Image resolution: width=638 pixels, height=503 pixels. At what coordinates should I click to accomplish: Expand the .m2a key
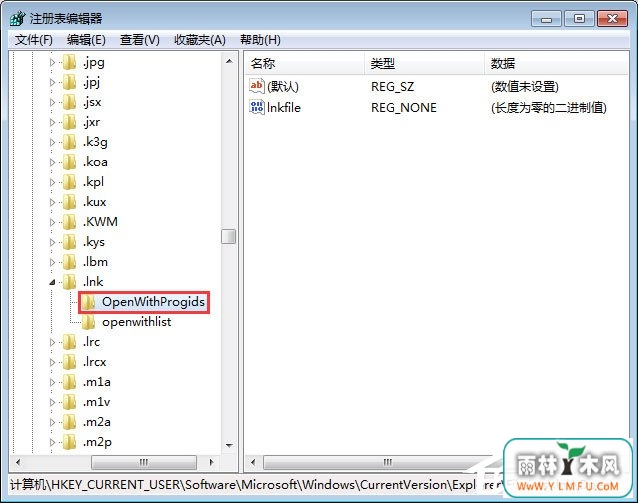tap(52, 422)
